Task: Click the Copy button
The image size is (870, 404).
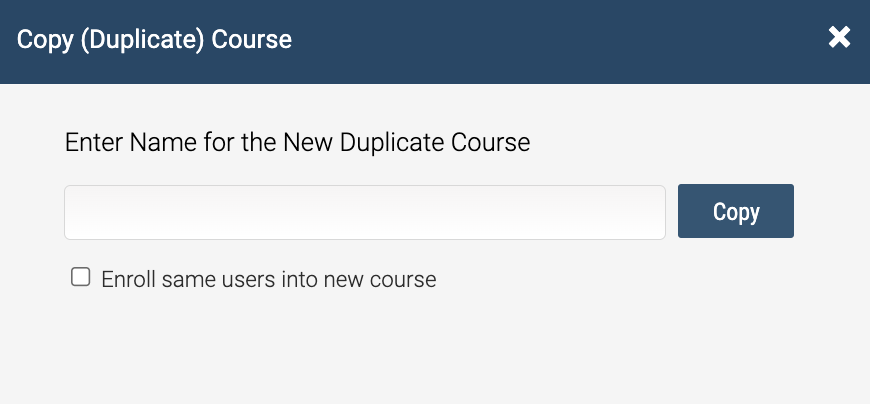Action: point(736,211)
